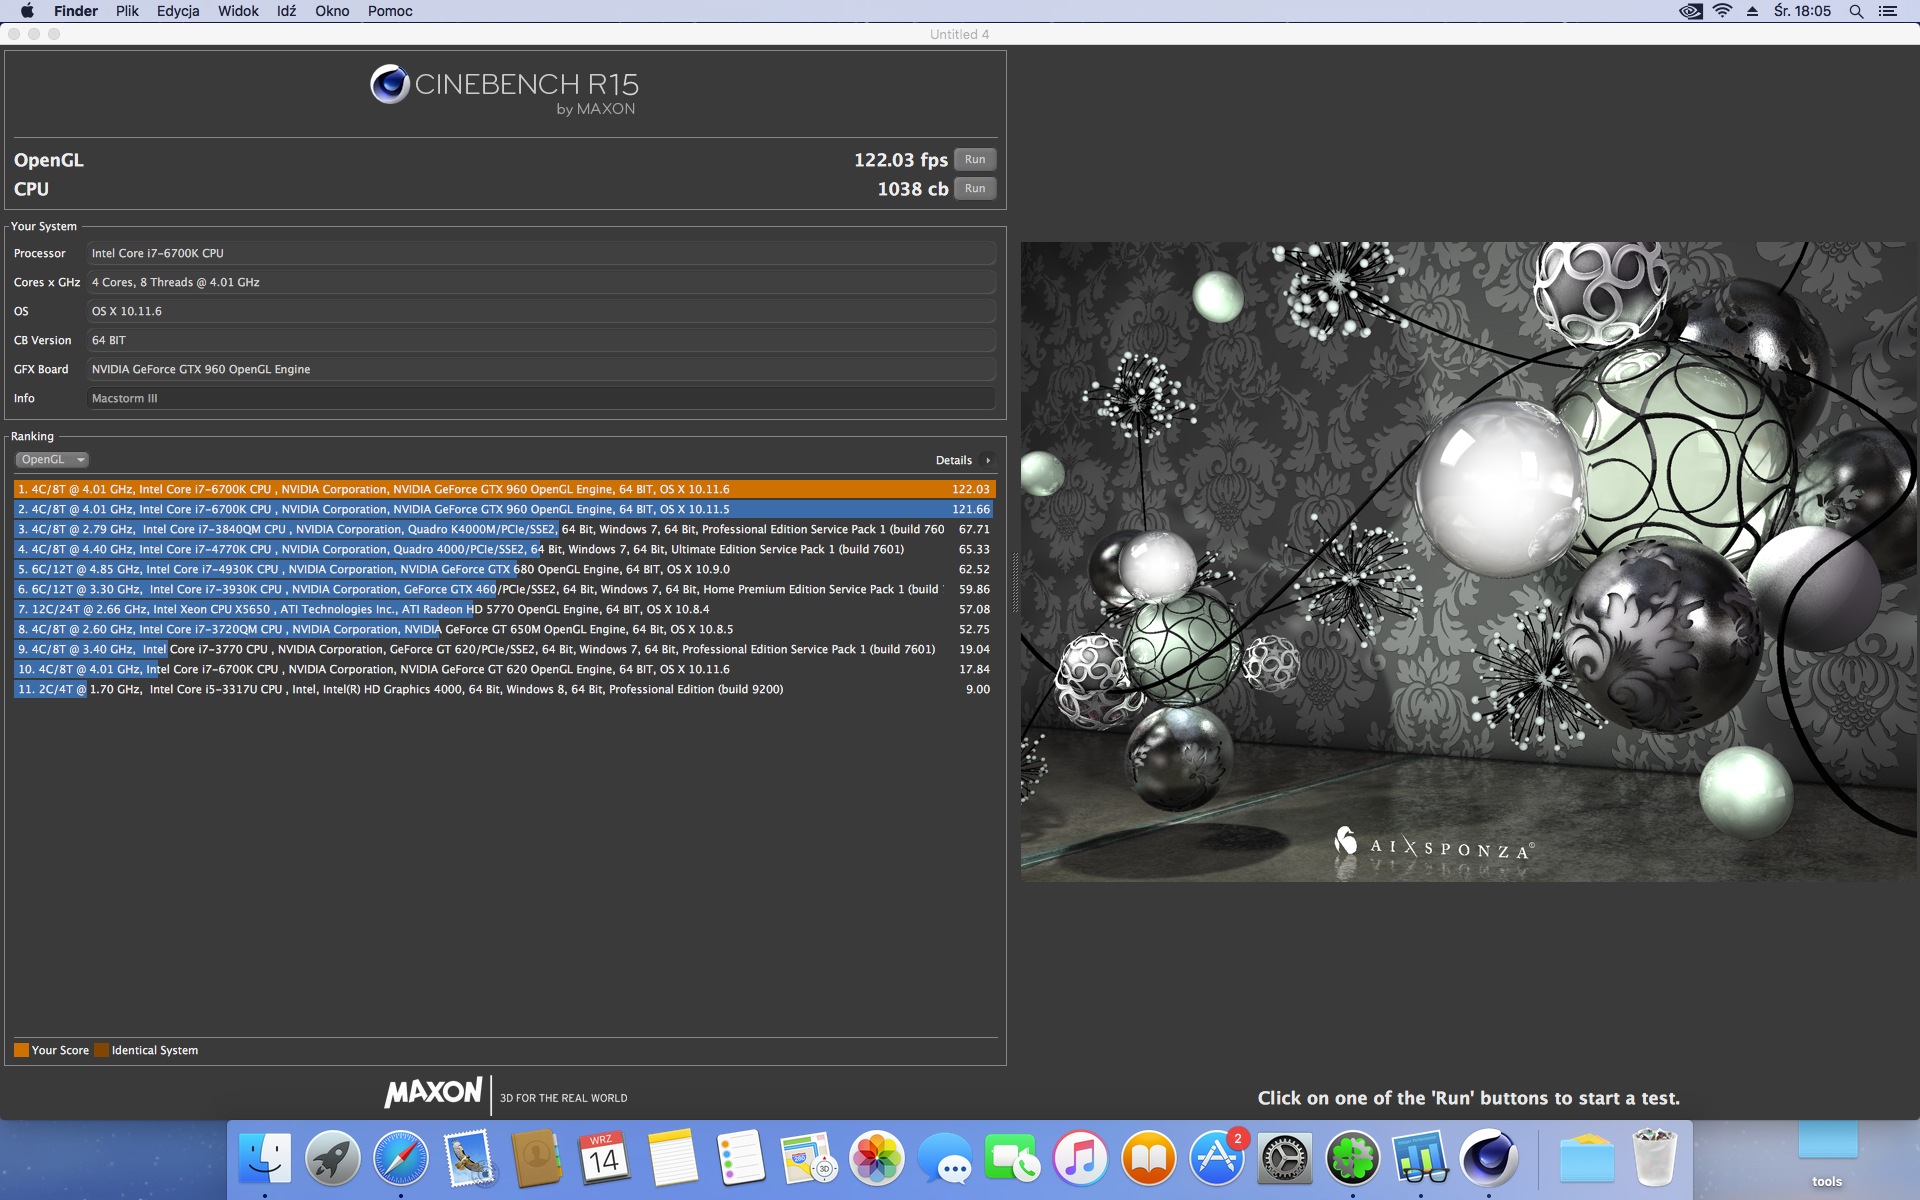Launch Safari from the Dock
Image resolution: width=1920 pixels, height=1200 pixels.
400,1160
